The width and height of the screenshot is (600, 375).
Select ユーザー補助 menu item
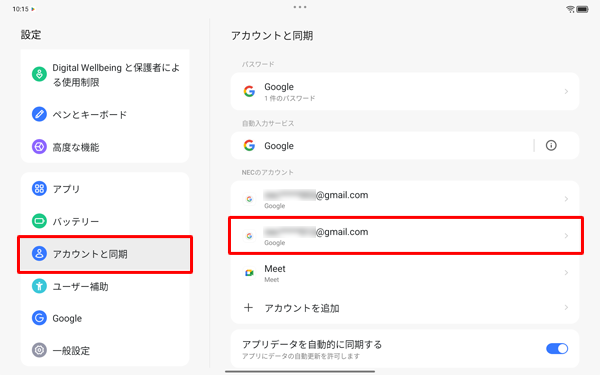point(105,286)
